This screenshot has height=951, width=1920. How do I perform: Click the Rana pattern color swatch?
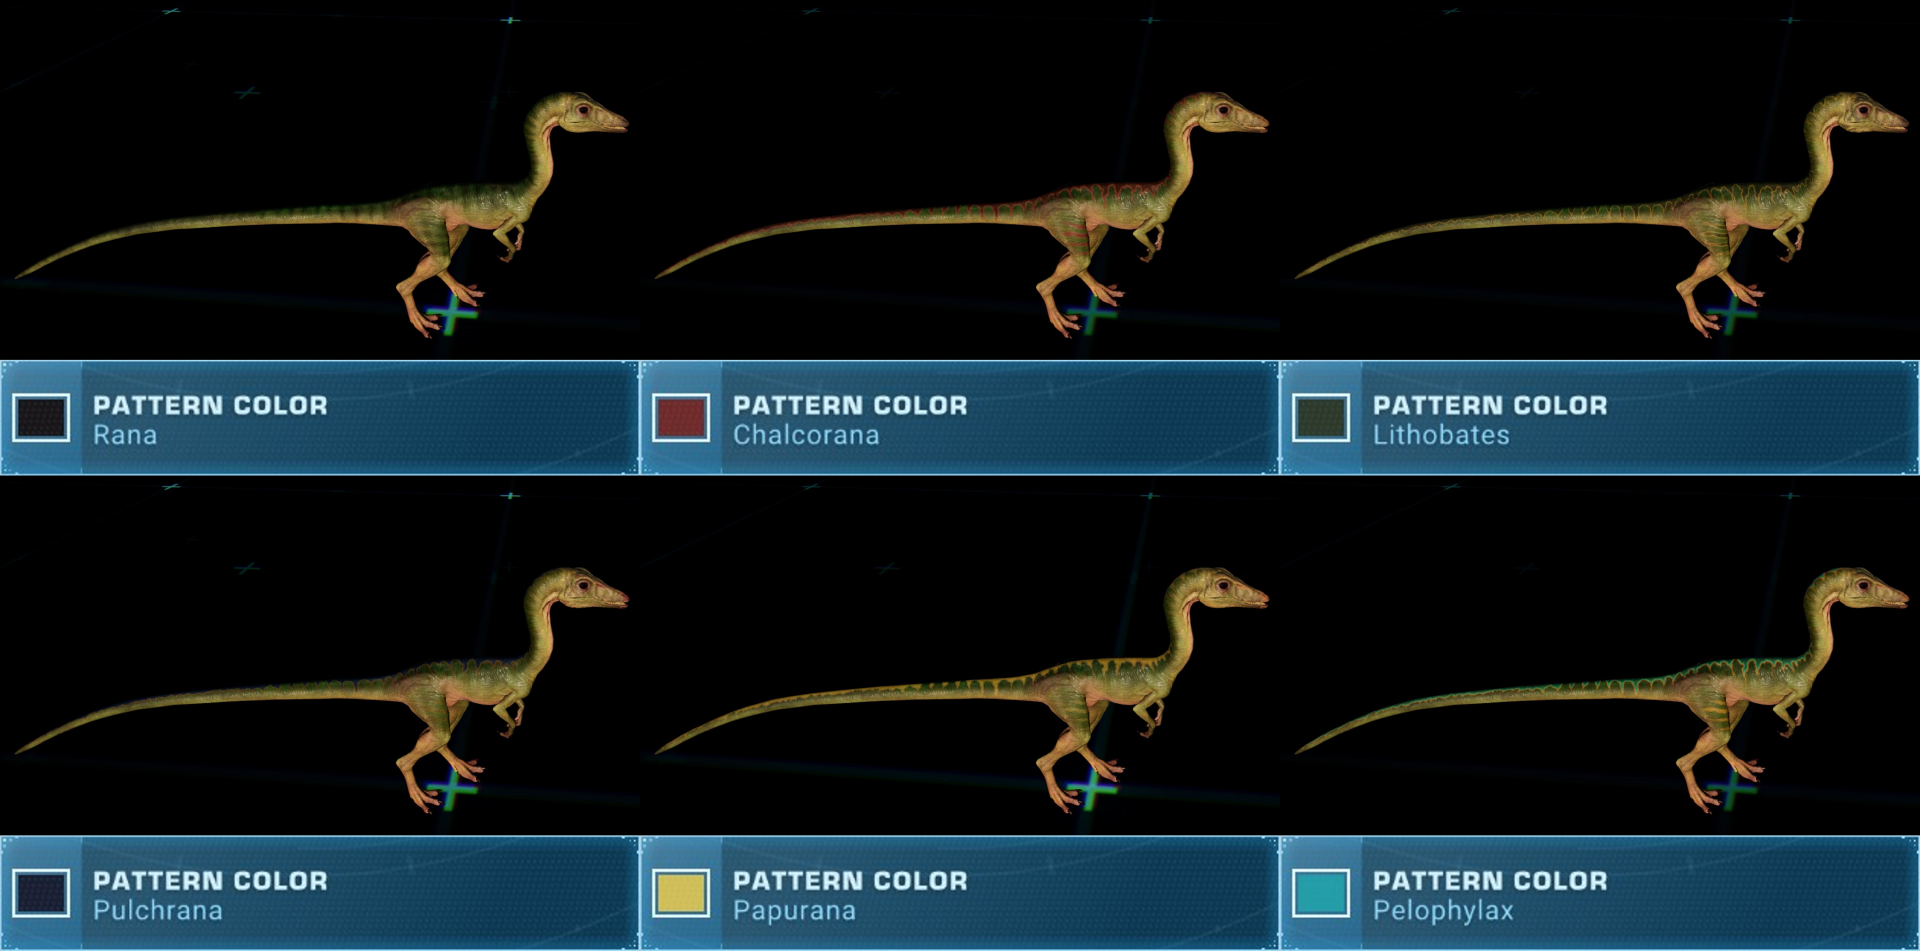[41, 418]
